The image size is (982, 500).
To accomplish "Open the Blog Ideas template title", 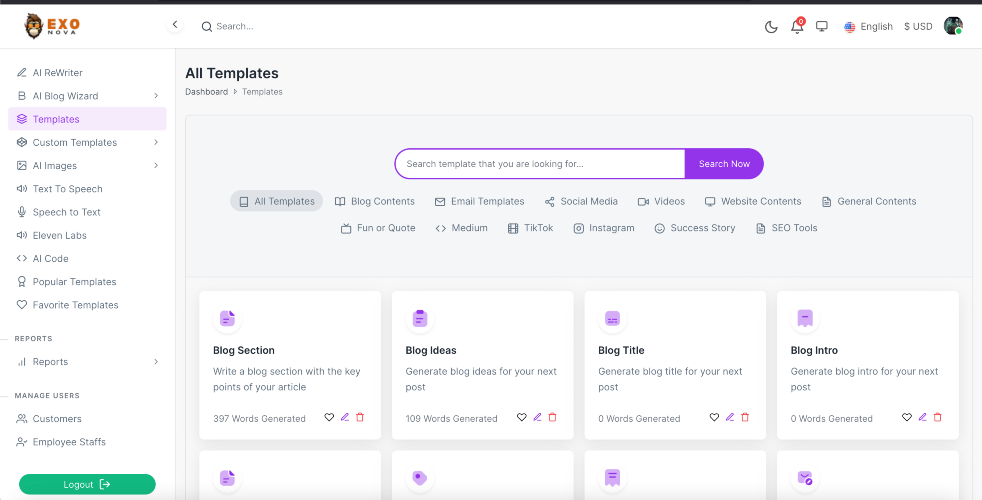I will point(431,350).
